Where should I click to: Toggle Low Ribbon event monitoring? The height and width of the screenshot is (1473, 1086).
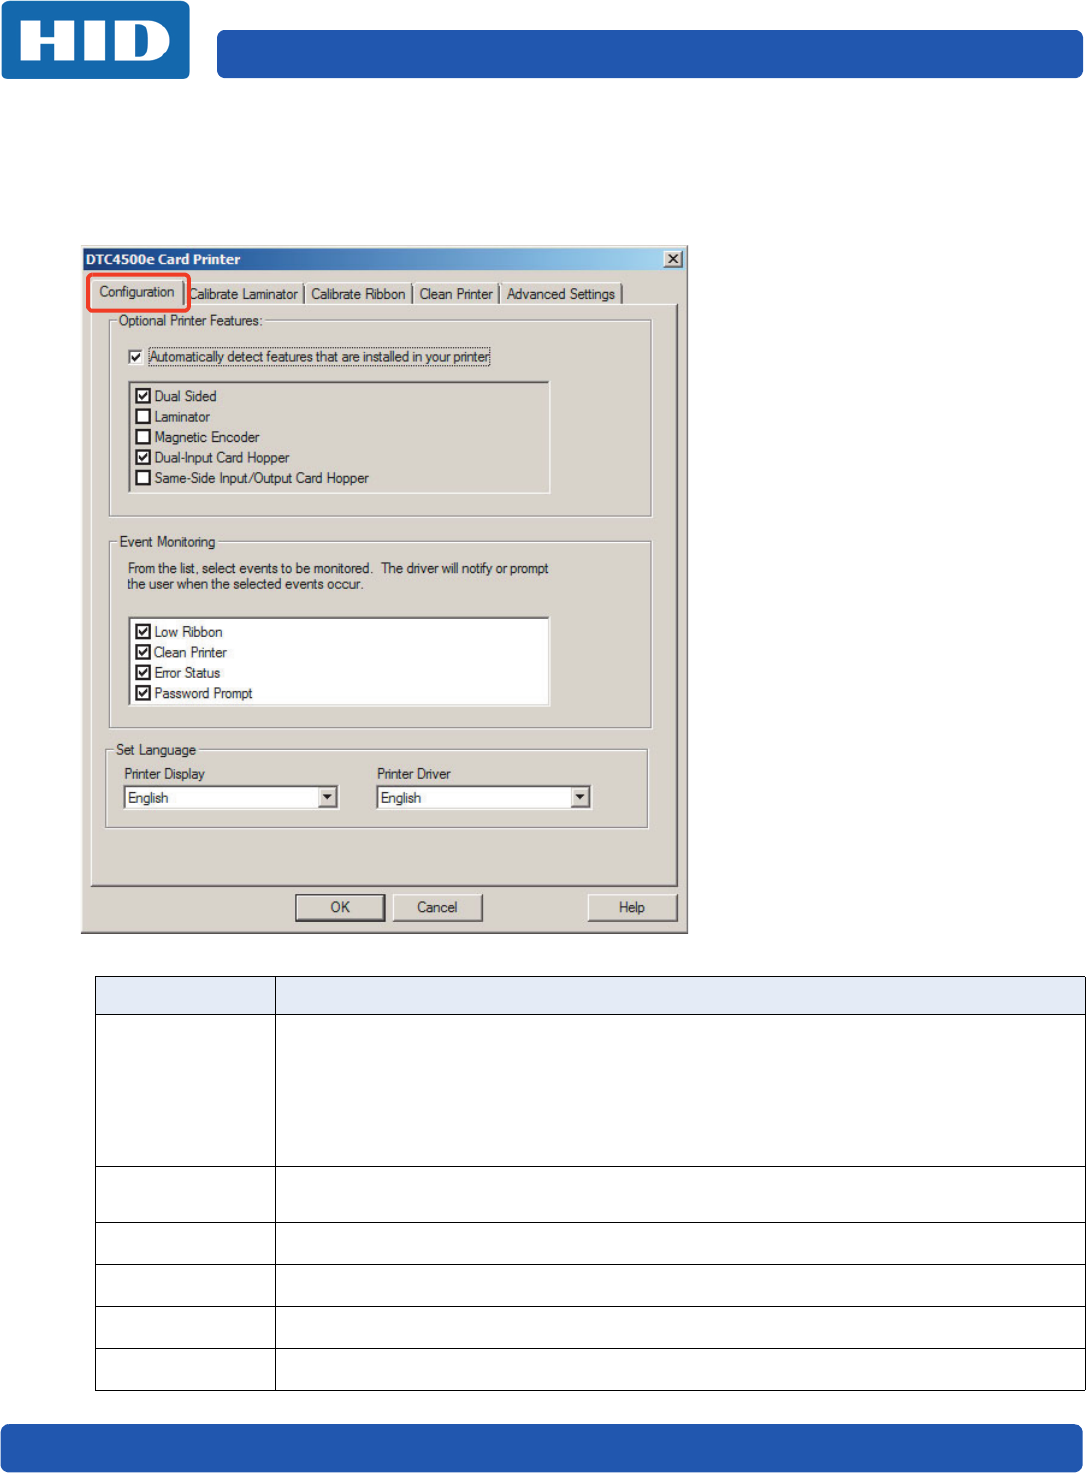pos(143,632)
